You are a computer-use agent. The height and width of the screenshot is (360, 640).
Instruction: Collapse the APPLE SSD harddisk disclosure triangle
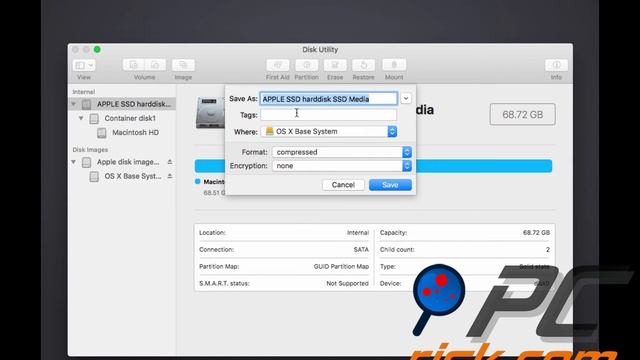(x=74, y=104)
